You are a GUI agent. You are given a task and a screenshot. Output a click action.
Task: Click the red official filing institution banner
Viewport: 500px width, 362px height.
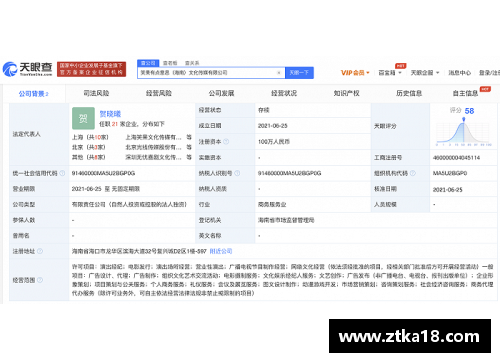(x=91, y=69)
